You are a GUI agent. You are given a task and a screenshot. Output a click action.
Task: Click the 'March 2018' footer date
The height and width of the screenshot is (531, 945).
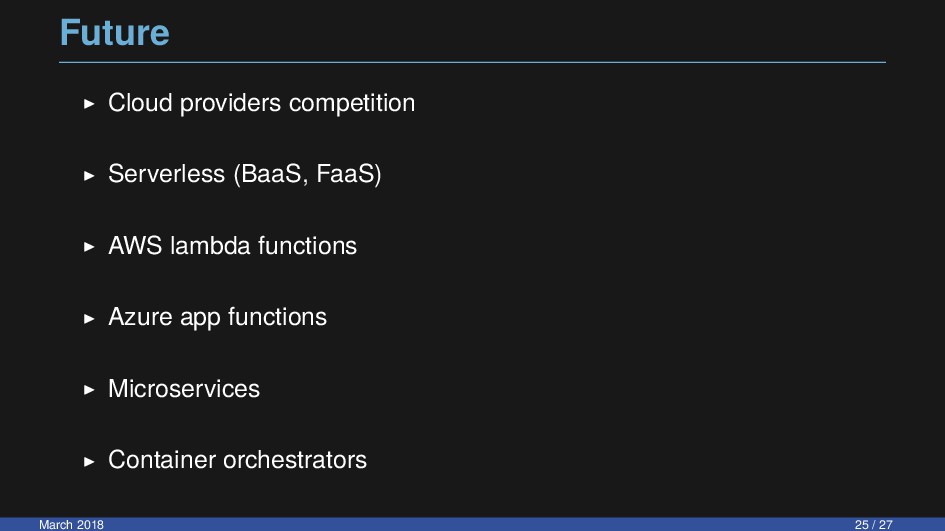pos(71,524)
